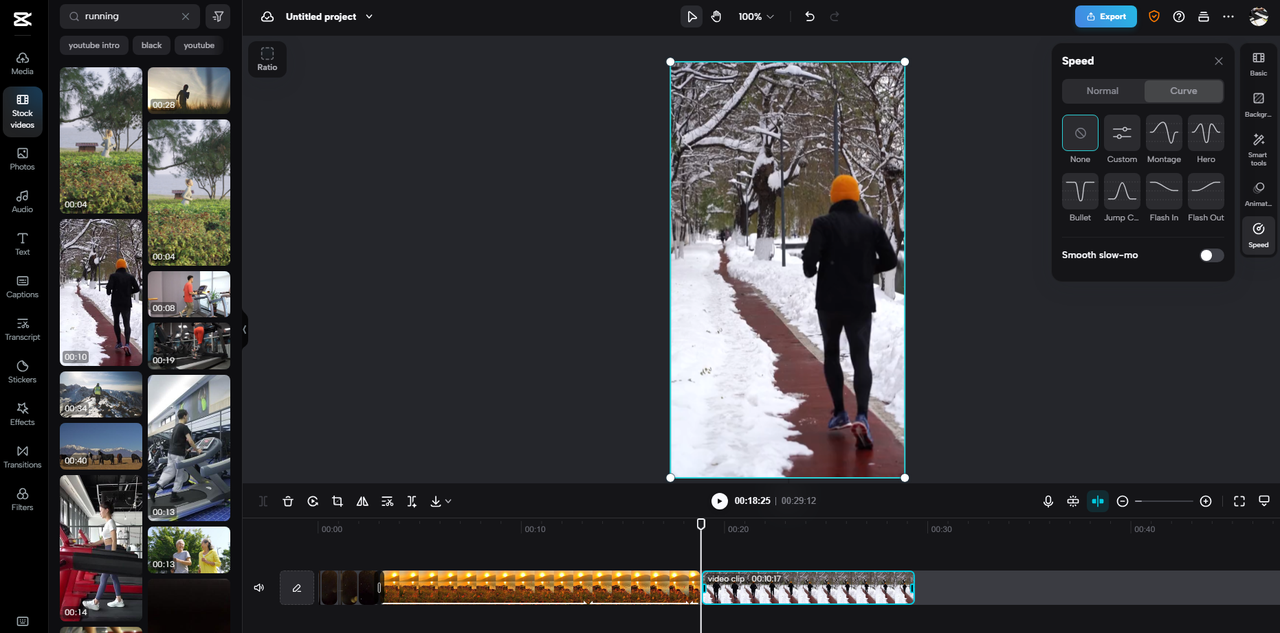Open the Media panel
1280x633 pixels.
tap(22, 63)
